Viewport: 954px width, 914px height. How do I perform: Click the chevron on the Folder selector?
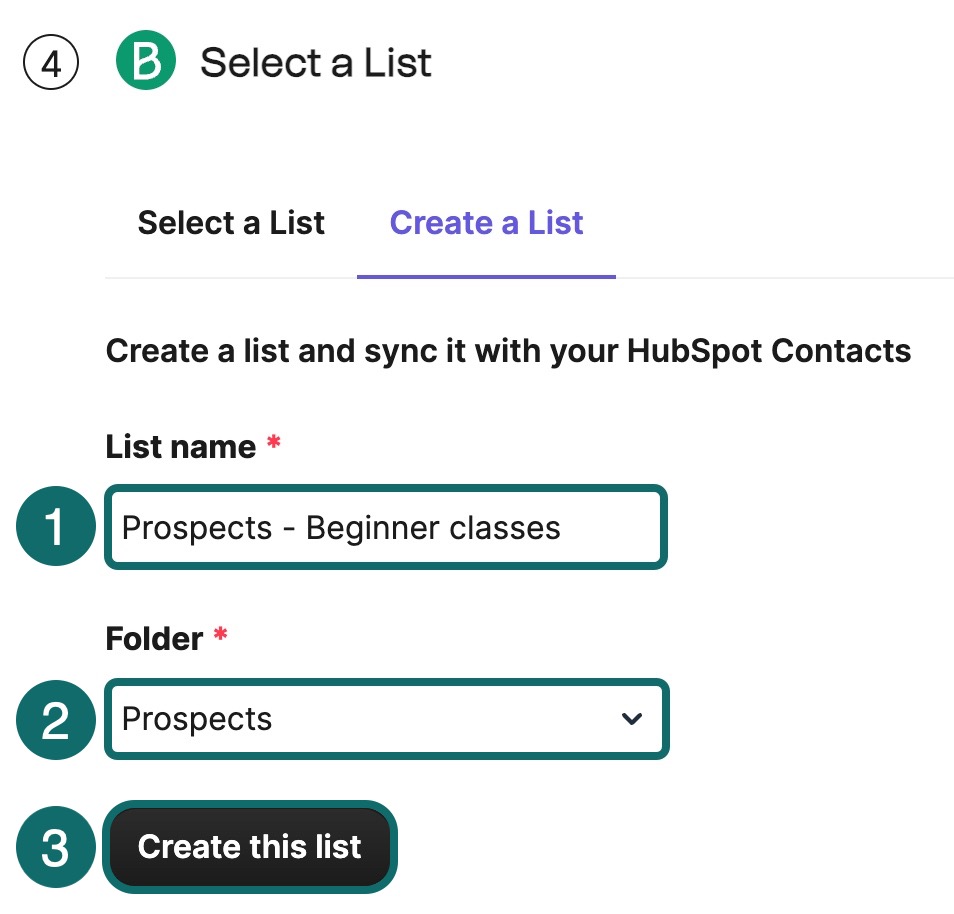[x=632, y=719]
